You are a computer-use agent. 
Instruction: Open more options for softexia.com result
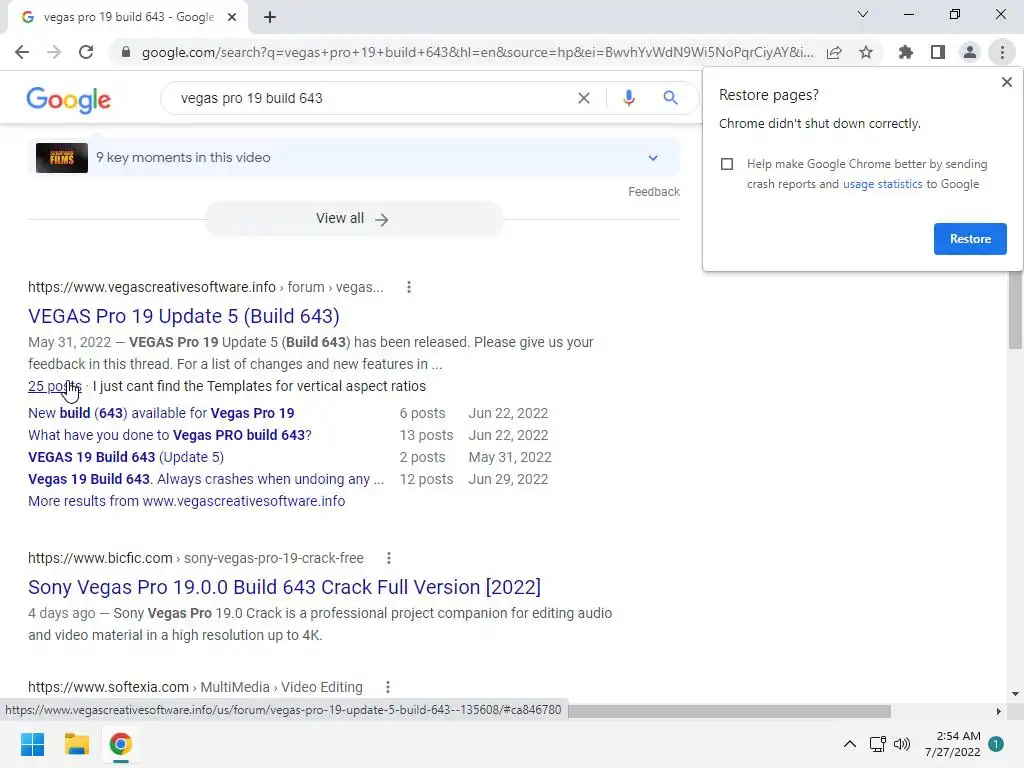point(388,687)
